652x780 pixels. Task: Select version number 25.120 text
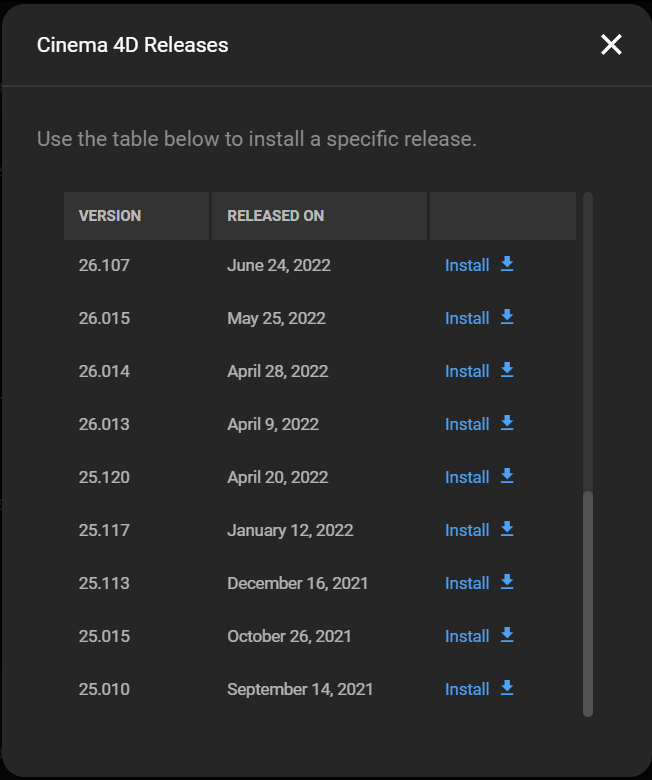(x=104, y=477)
